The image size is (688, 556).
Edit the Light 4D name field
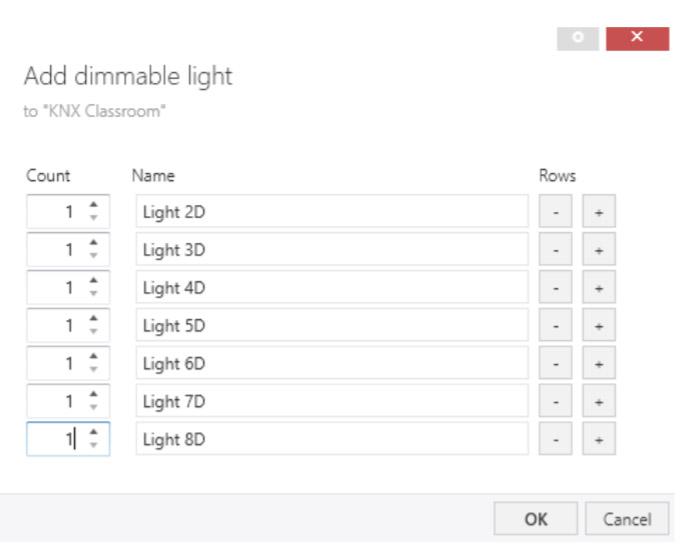[331, 288]
